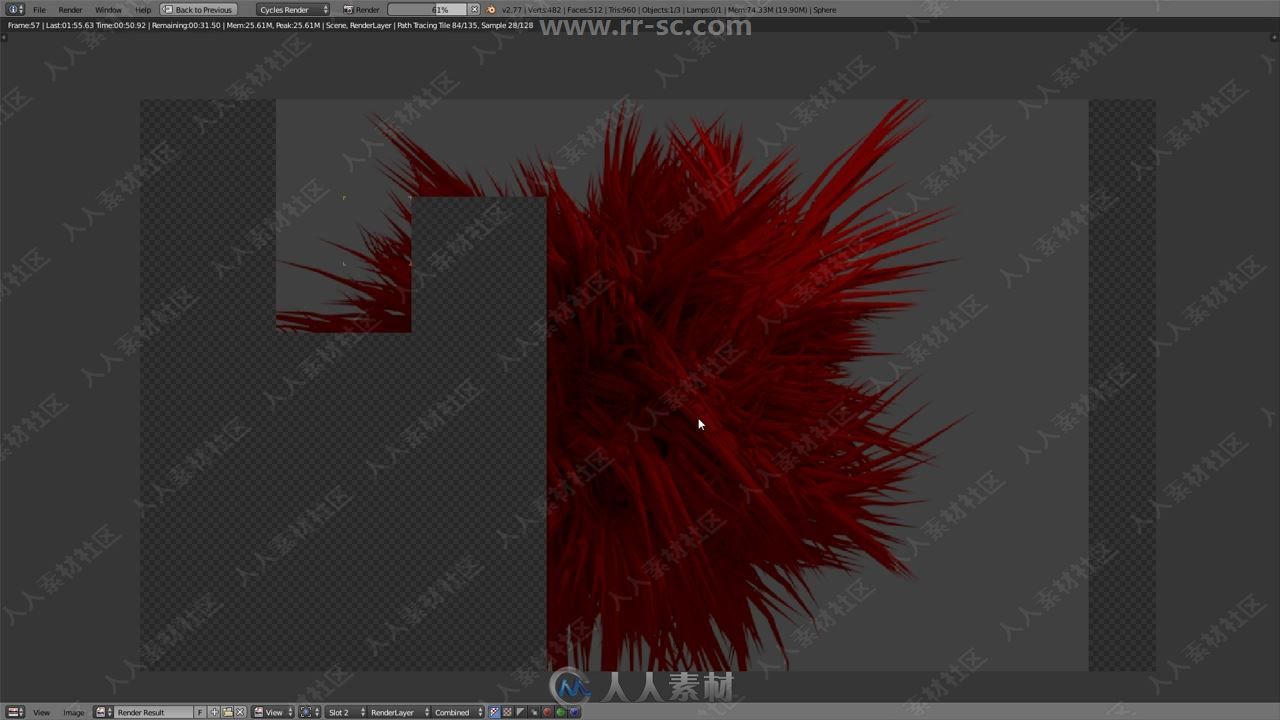The width and height of the screenshot is (1280, 720).
Task: Open the View menu in the image editor
Action: [x=41, y=712]
